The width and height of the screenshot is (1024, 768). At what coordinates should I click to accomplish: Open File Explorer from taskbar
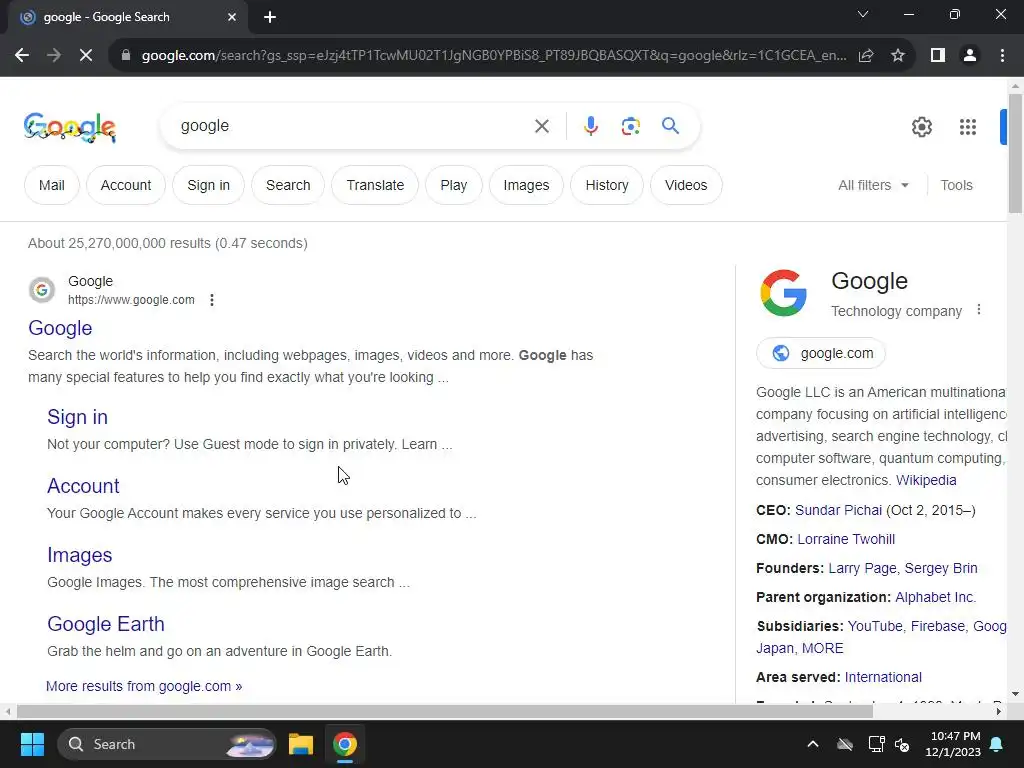[301, 744]
